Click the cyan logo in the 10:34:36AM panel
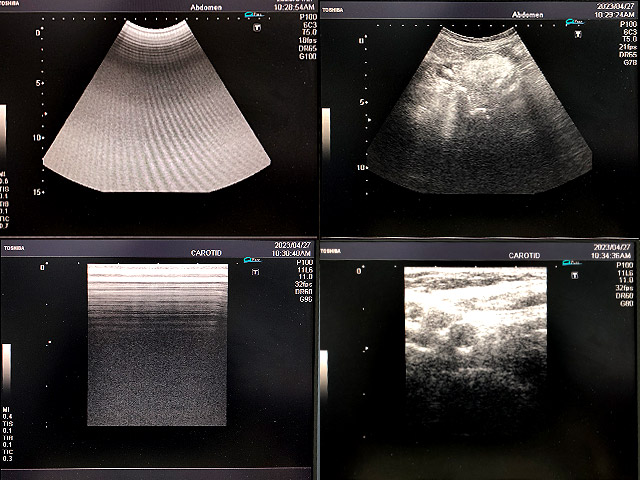 point(571,262)
